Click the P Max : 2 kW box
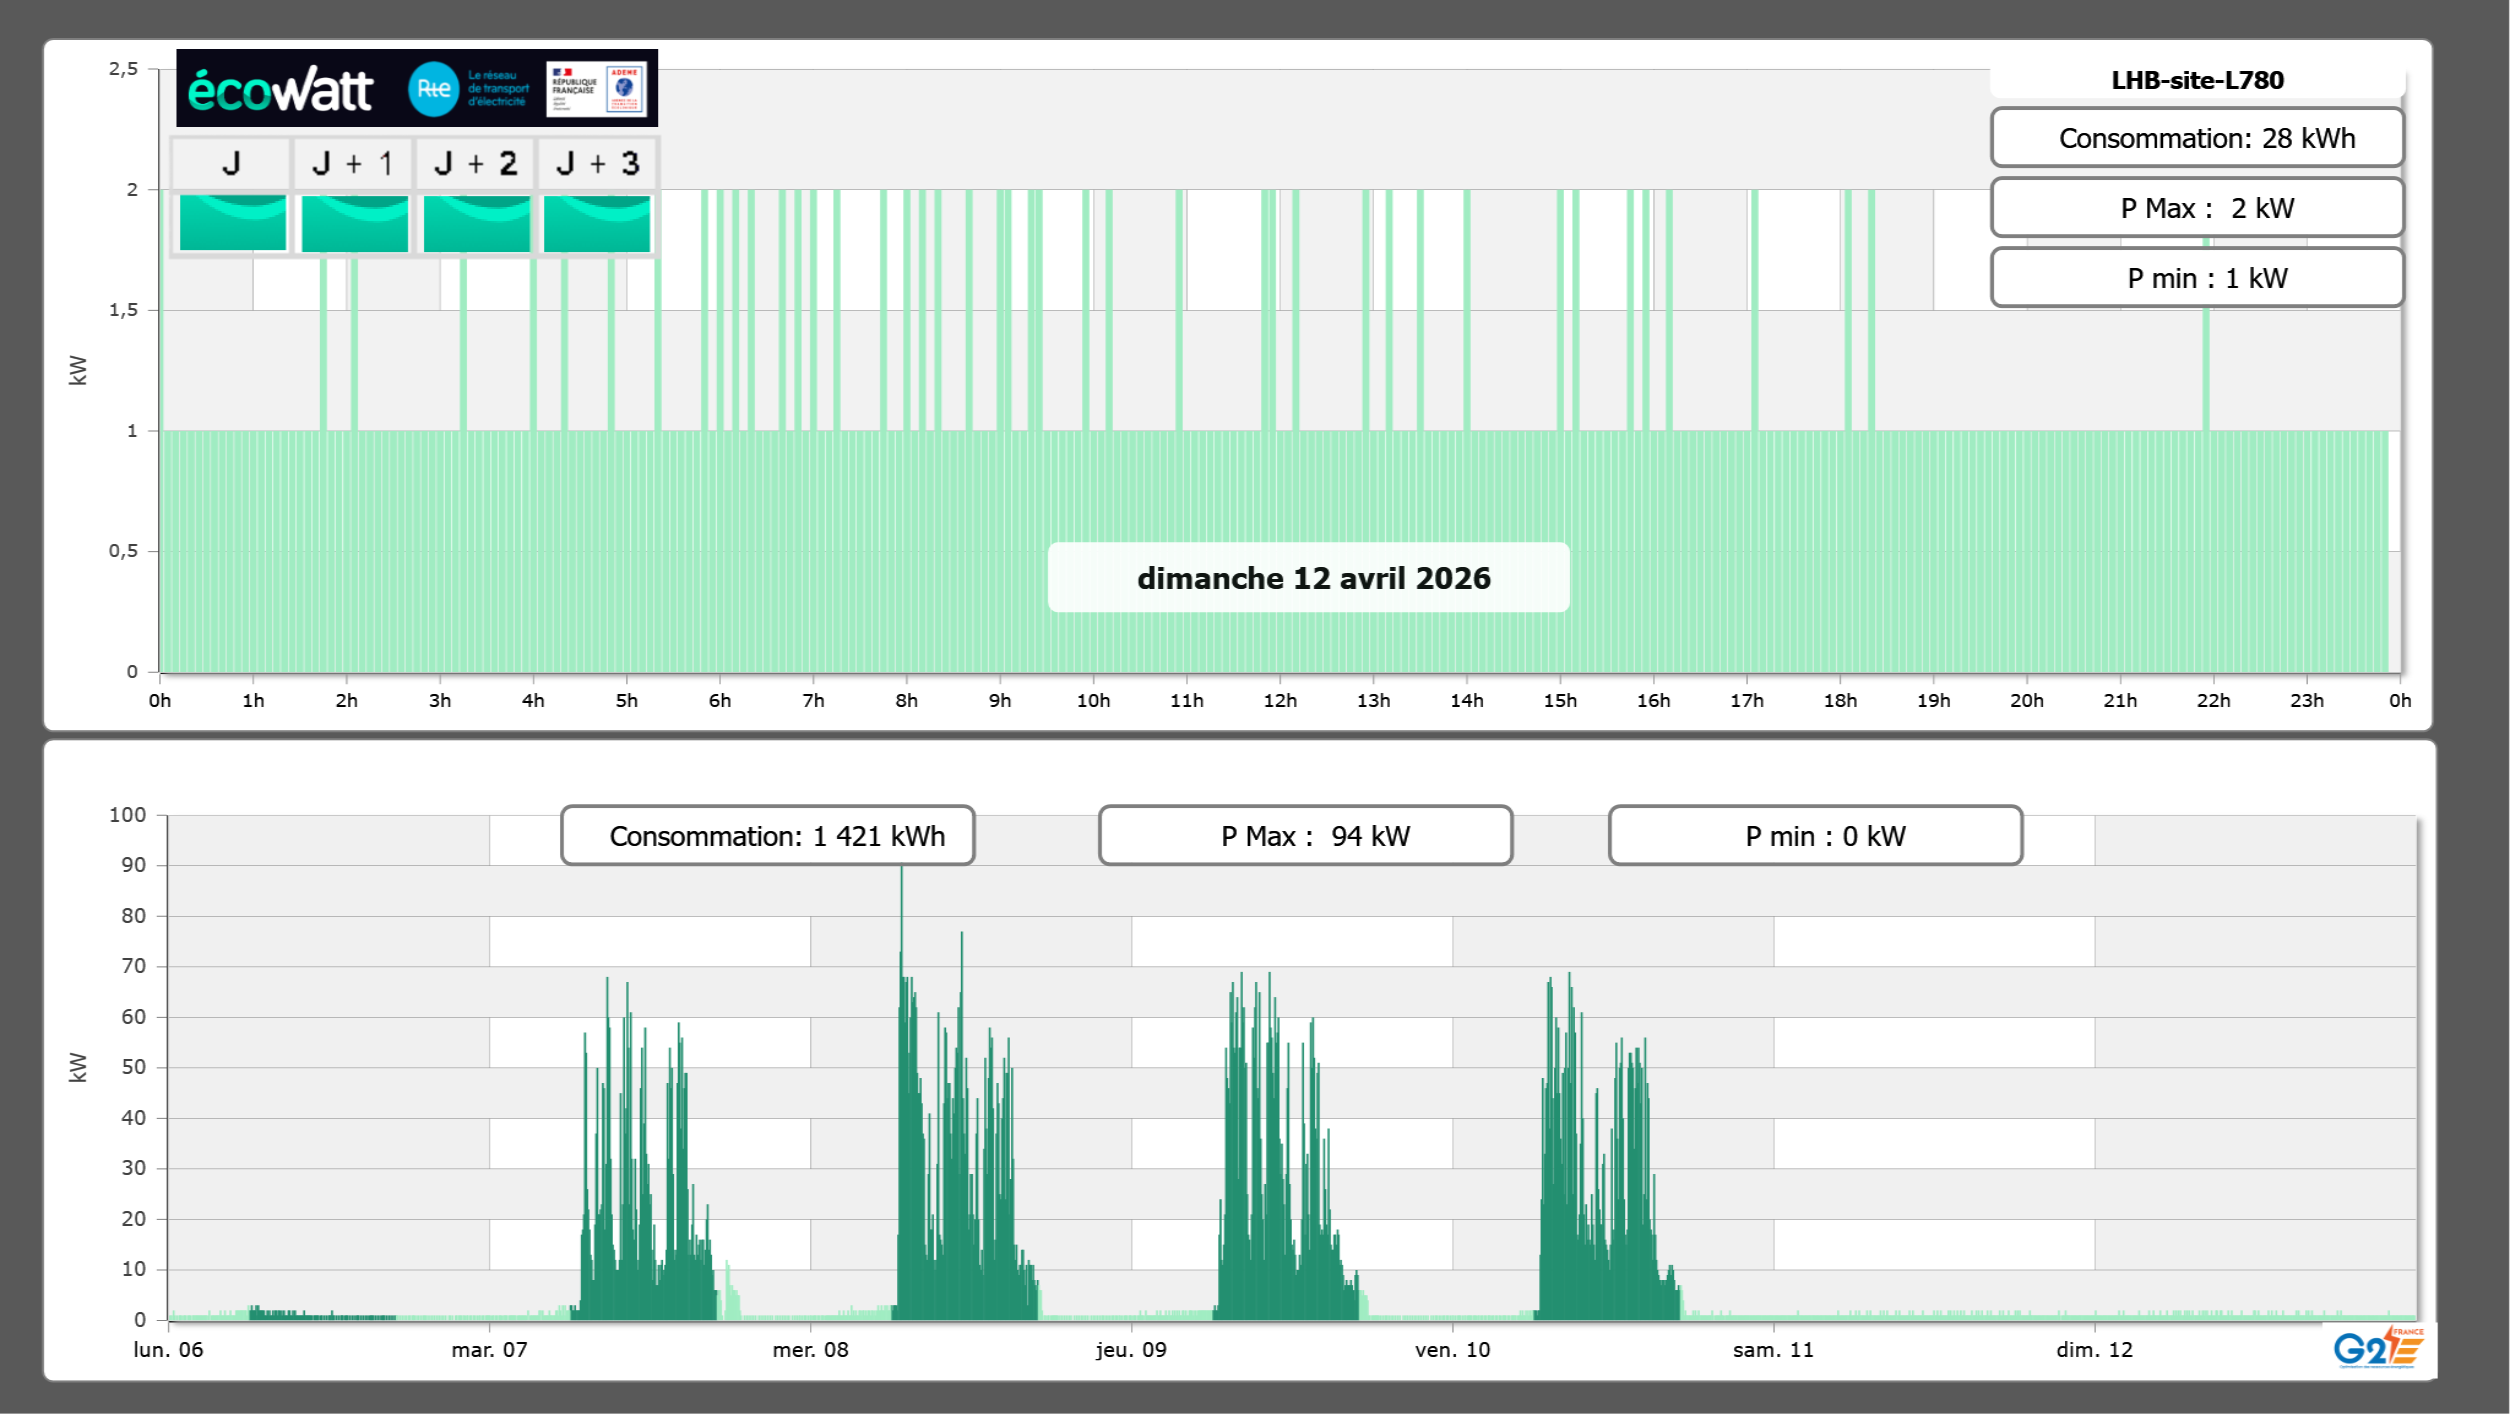 pos(2197,208)
